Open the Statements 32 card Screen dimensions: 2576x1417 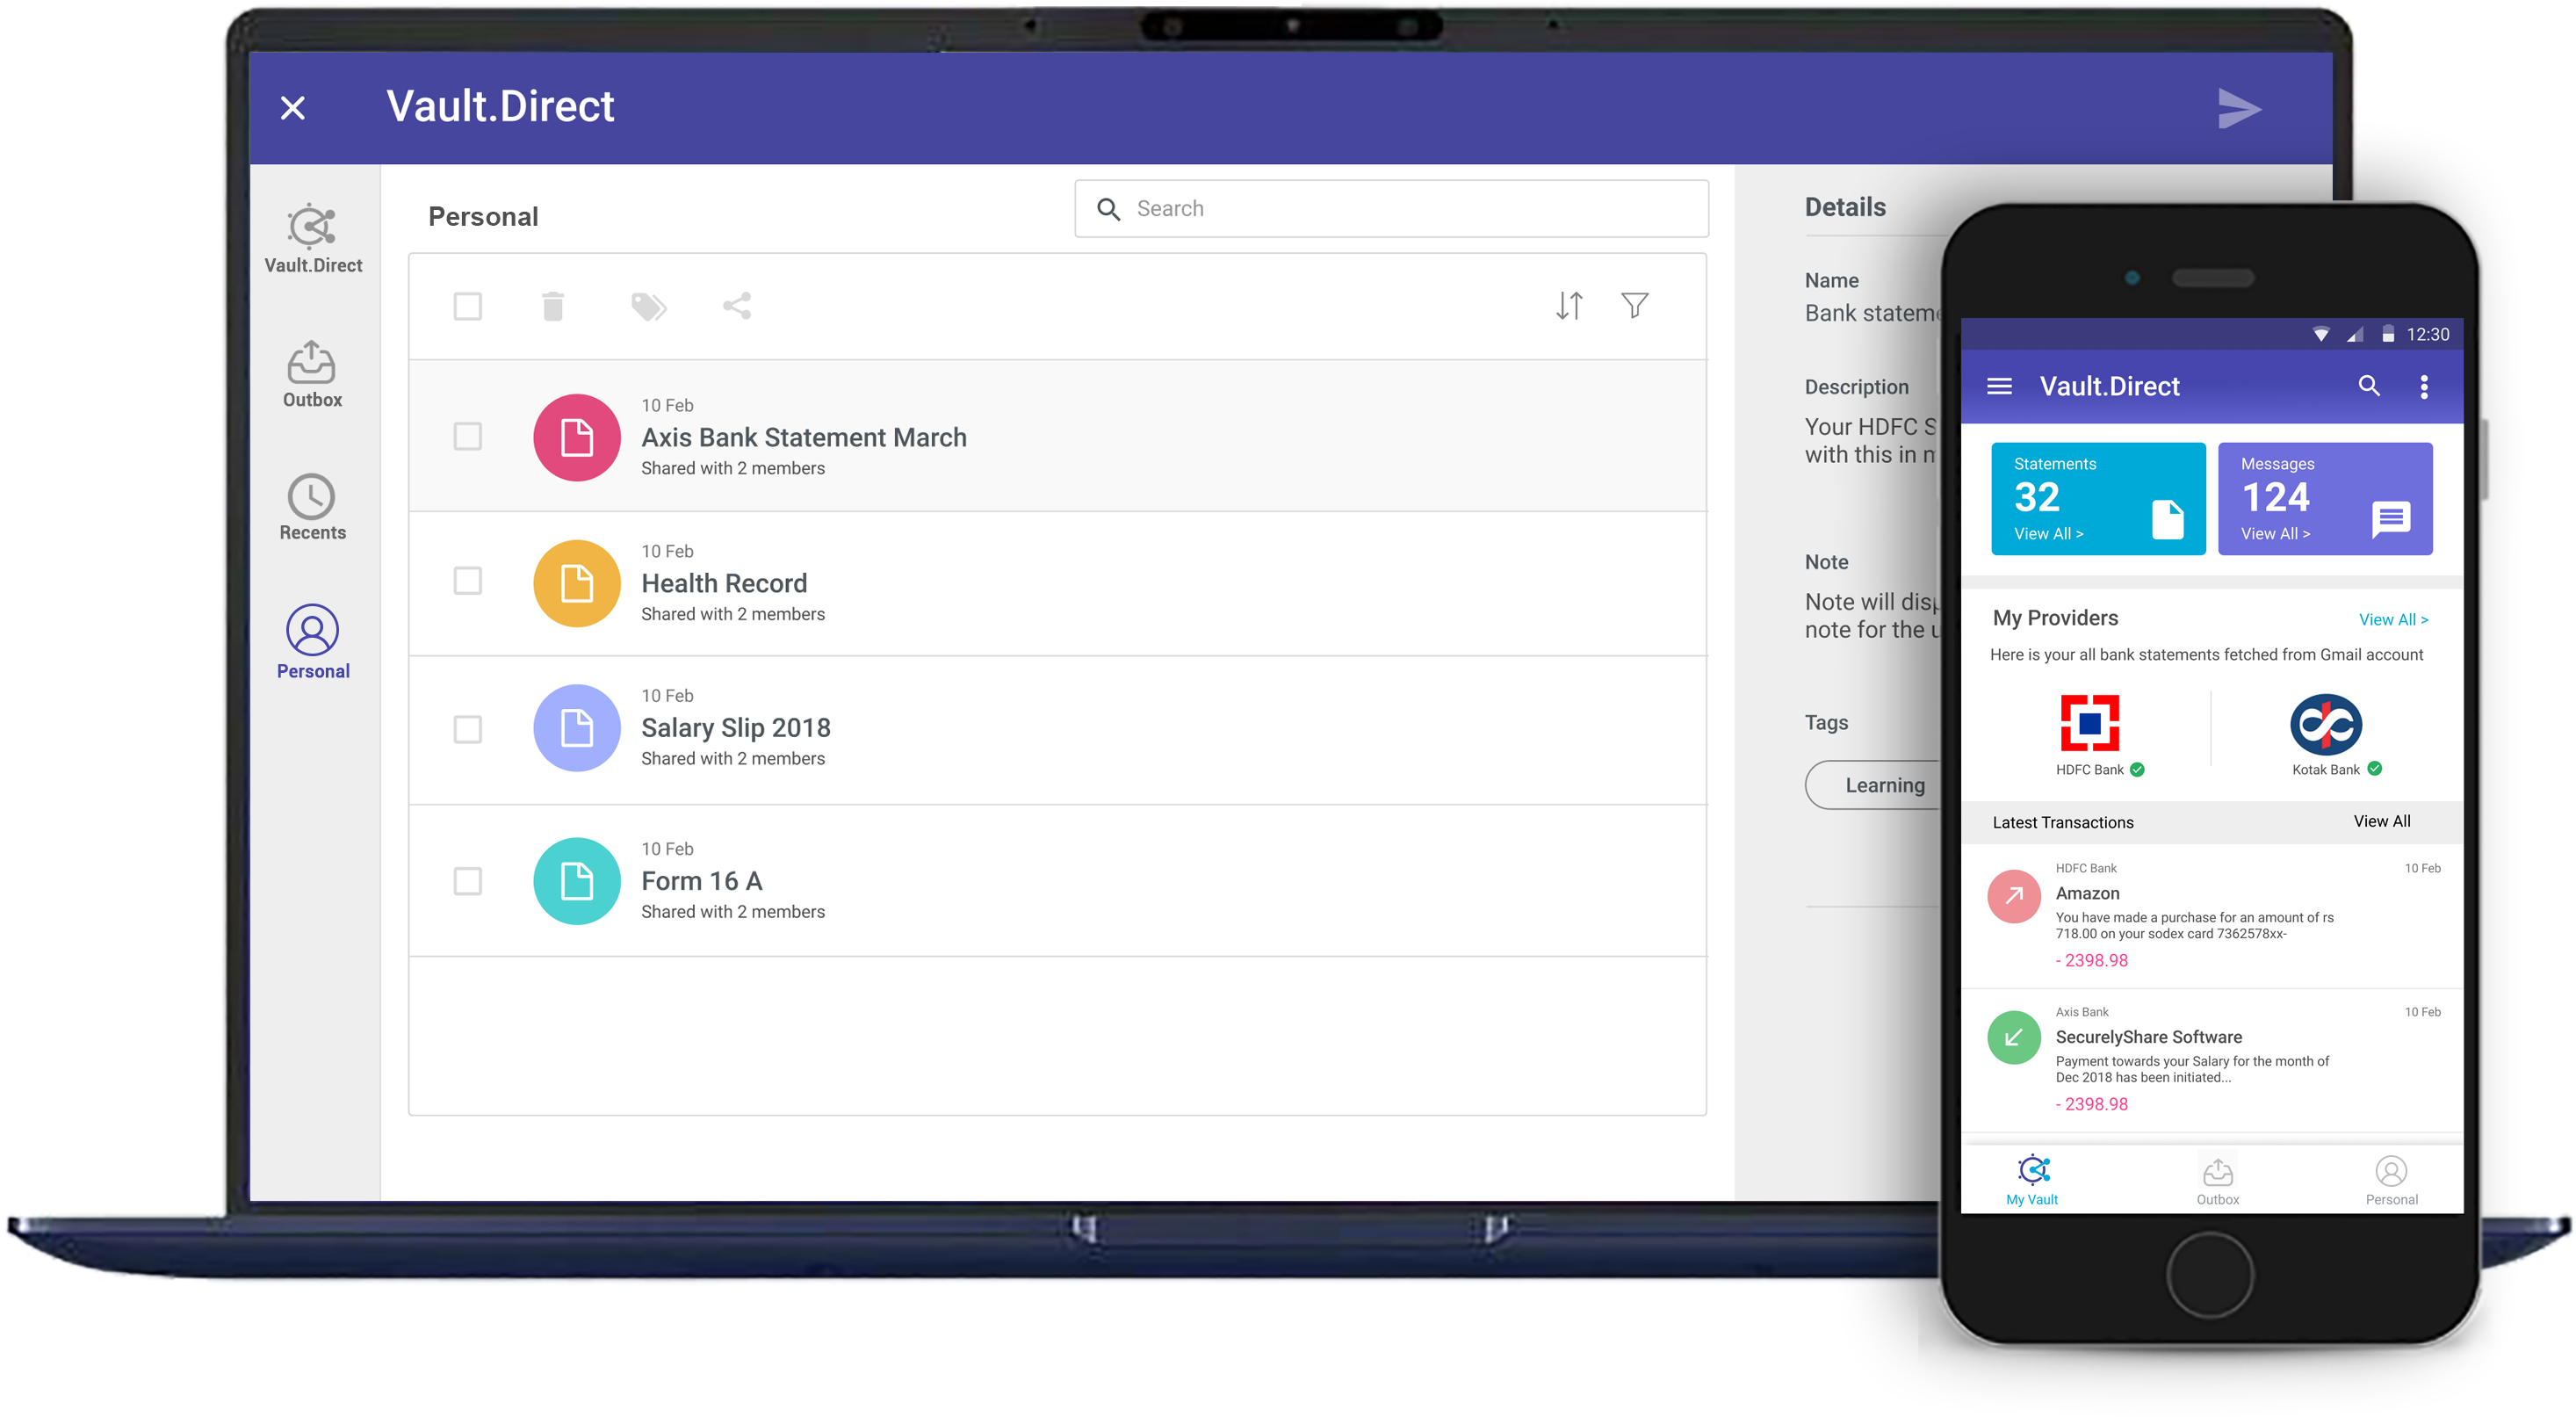pos(2098,498)
